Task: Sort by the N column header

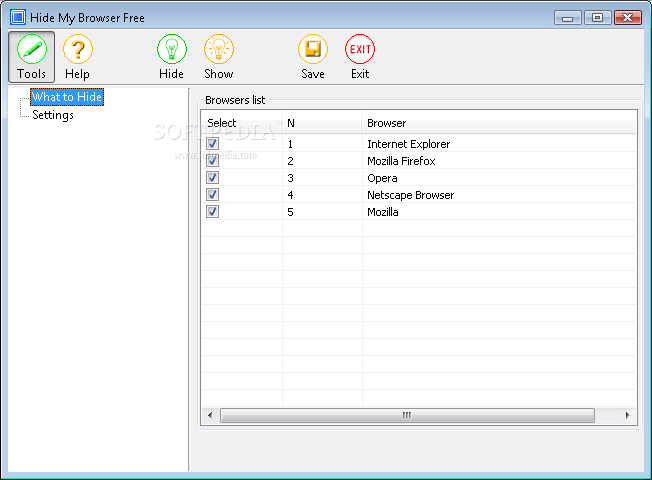Action: 321,123
